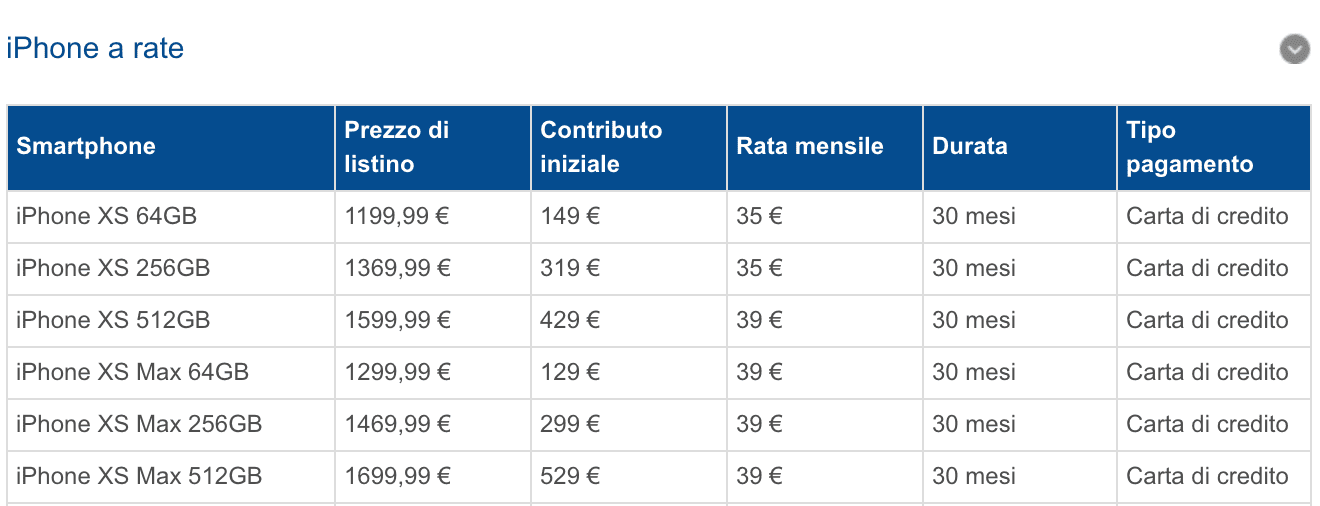Click the iPhone XS Max 256GB cell
1320x506 pixels.
tap(171, 424)
